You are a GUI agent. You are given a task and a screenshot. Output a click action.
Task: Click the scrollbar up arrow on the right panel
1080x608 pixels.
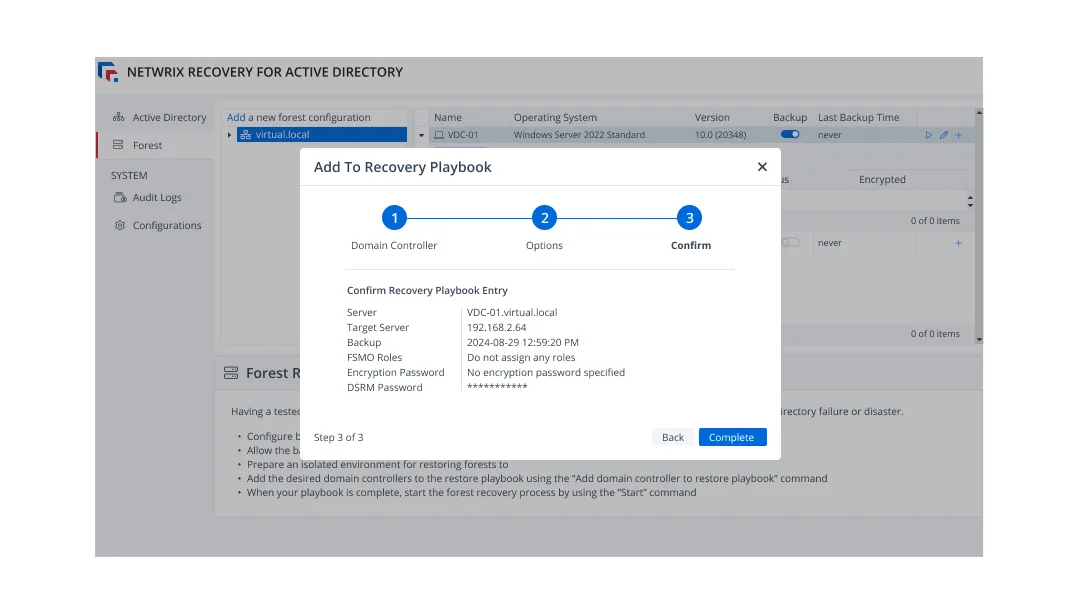(x=979, y=112)
